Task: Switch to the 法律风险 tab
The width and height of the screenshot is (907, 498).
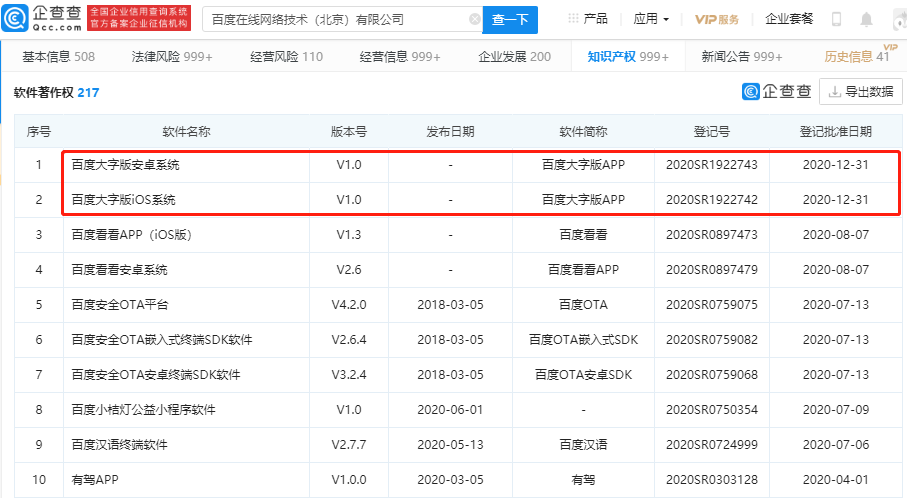Action: (172, 57)
